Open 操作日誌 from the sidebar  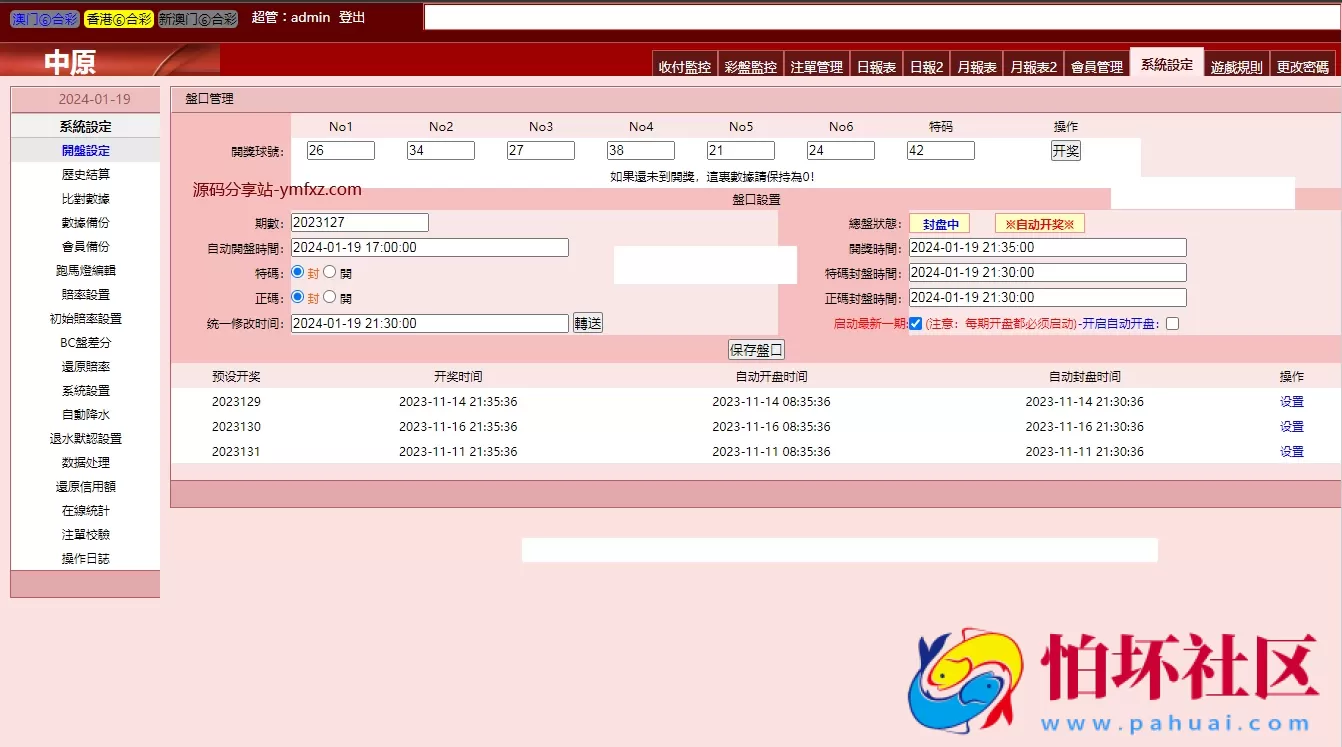click(85, 558)
